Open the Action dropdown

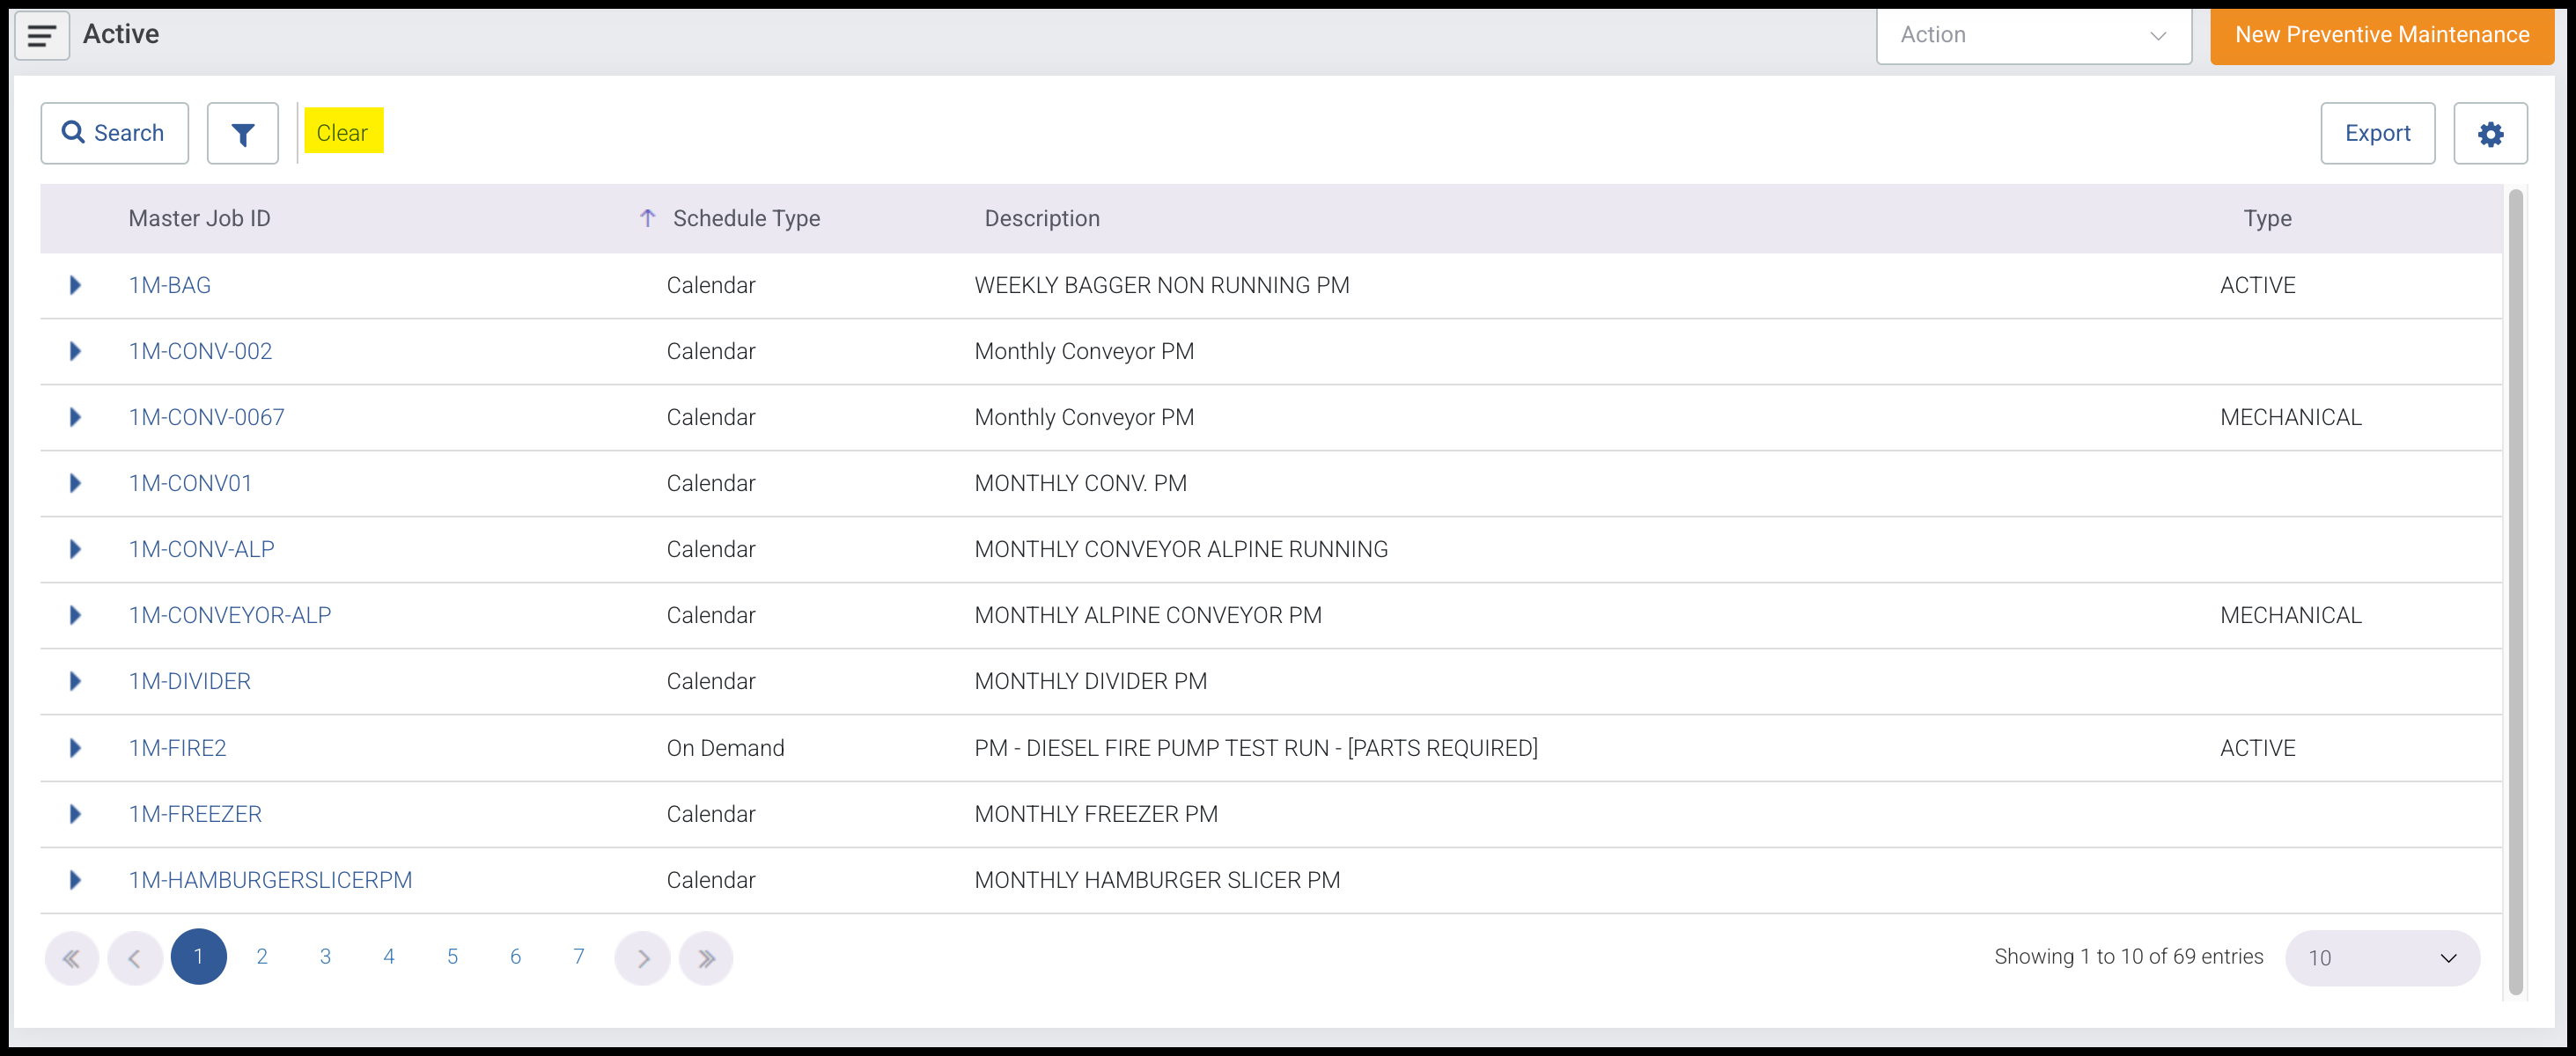pyautogui.click(x=2033, y=36)
